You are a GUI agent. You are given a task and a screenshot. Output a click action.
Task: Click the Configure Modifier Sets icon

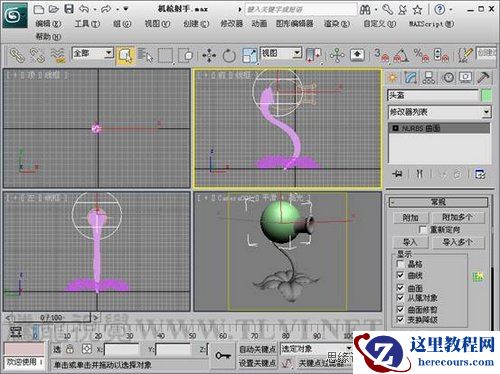tap(480, 174)
